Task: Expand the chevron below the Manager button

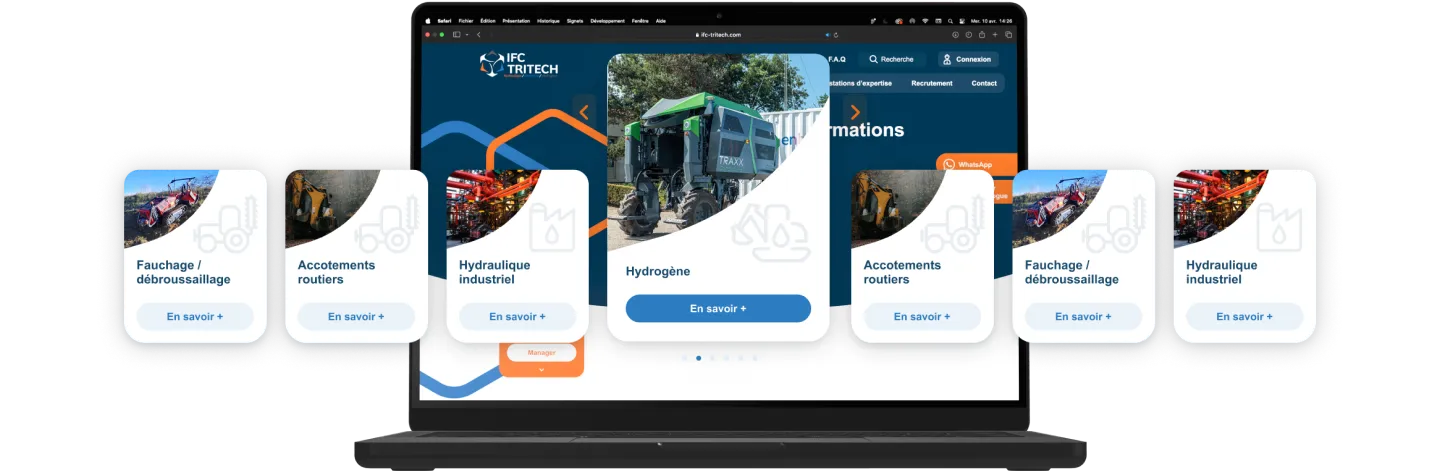Action: (x=541, y=369)
